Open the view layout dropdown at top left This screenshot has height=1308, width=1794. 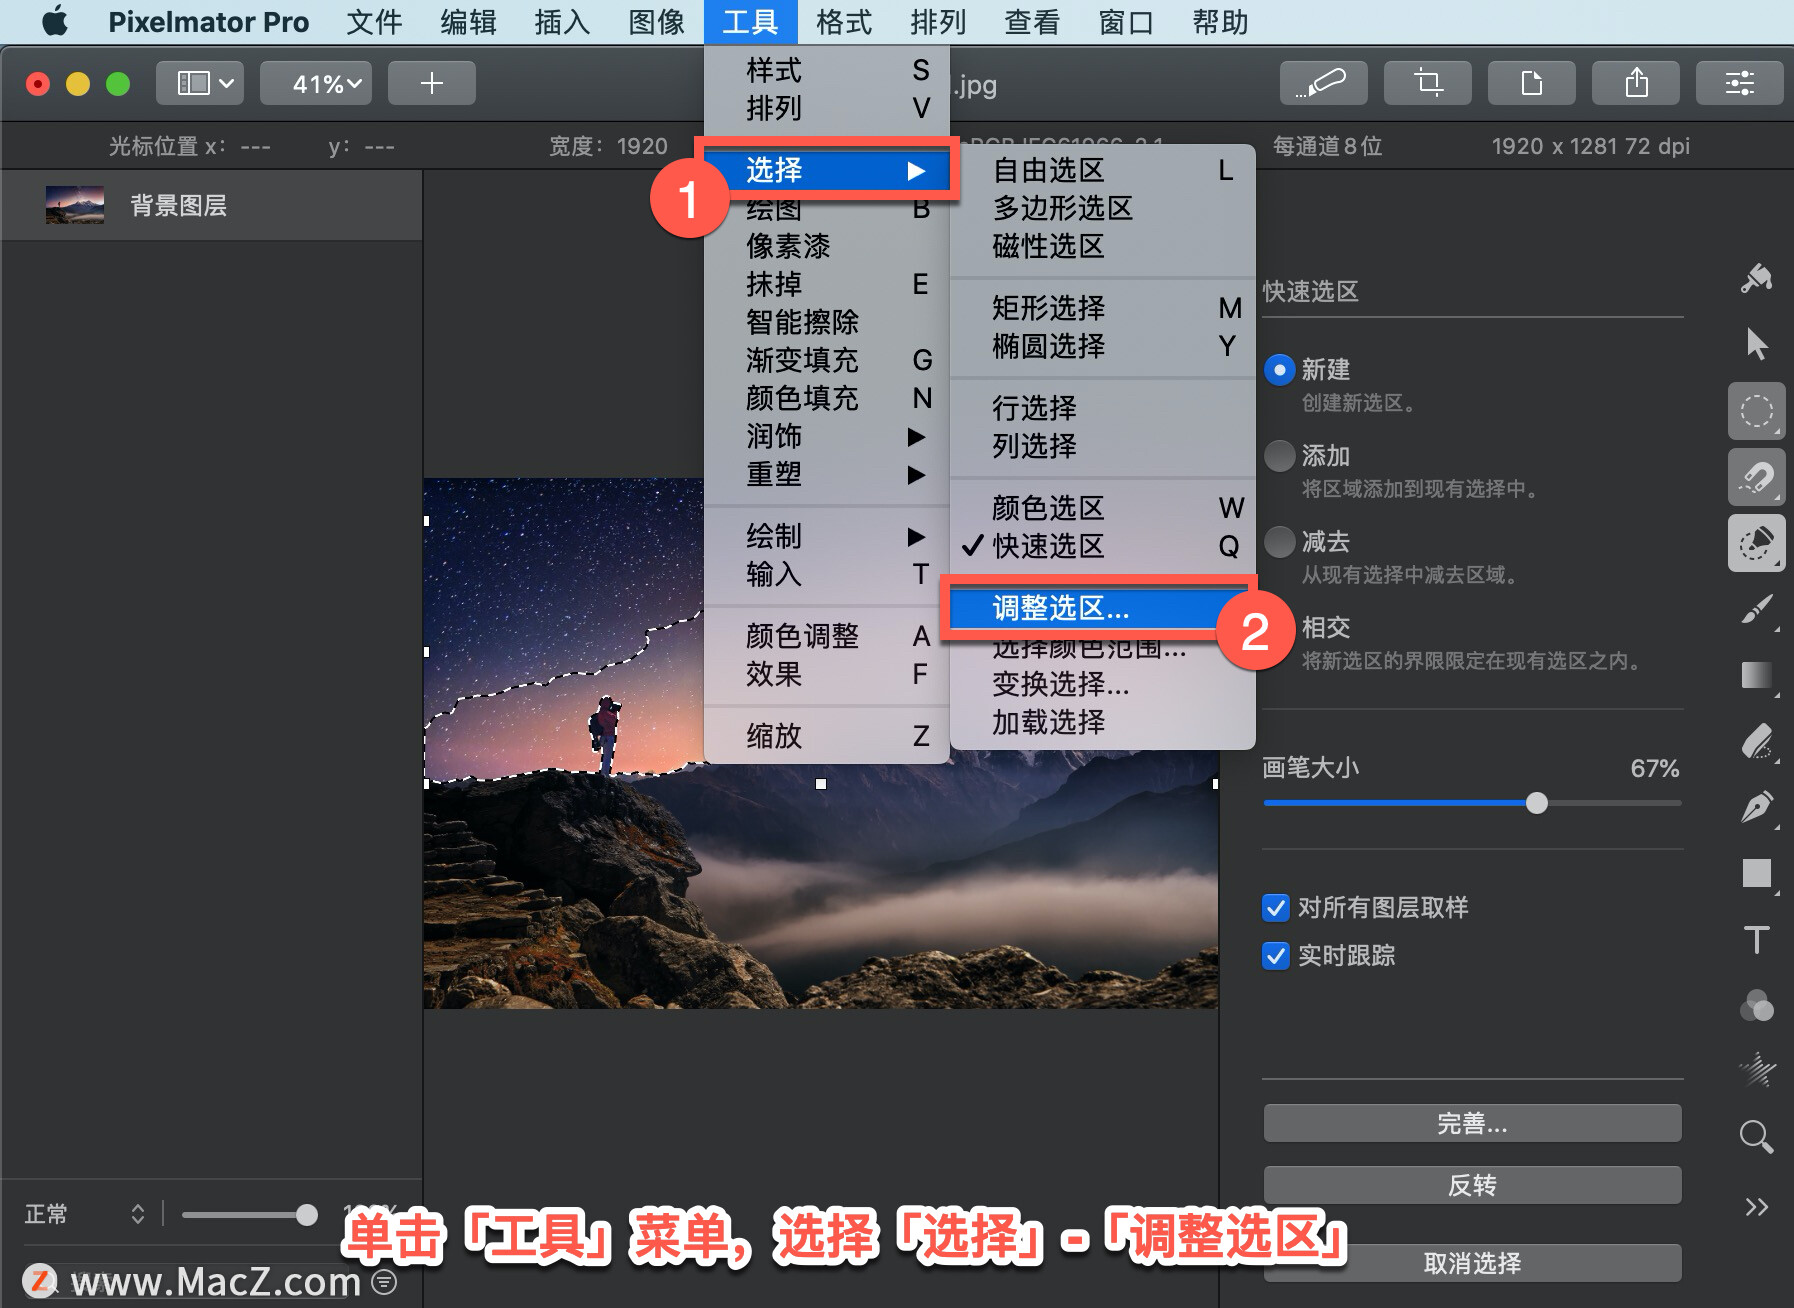[199, 83]
